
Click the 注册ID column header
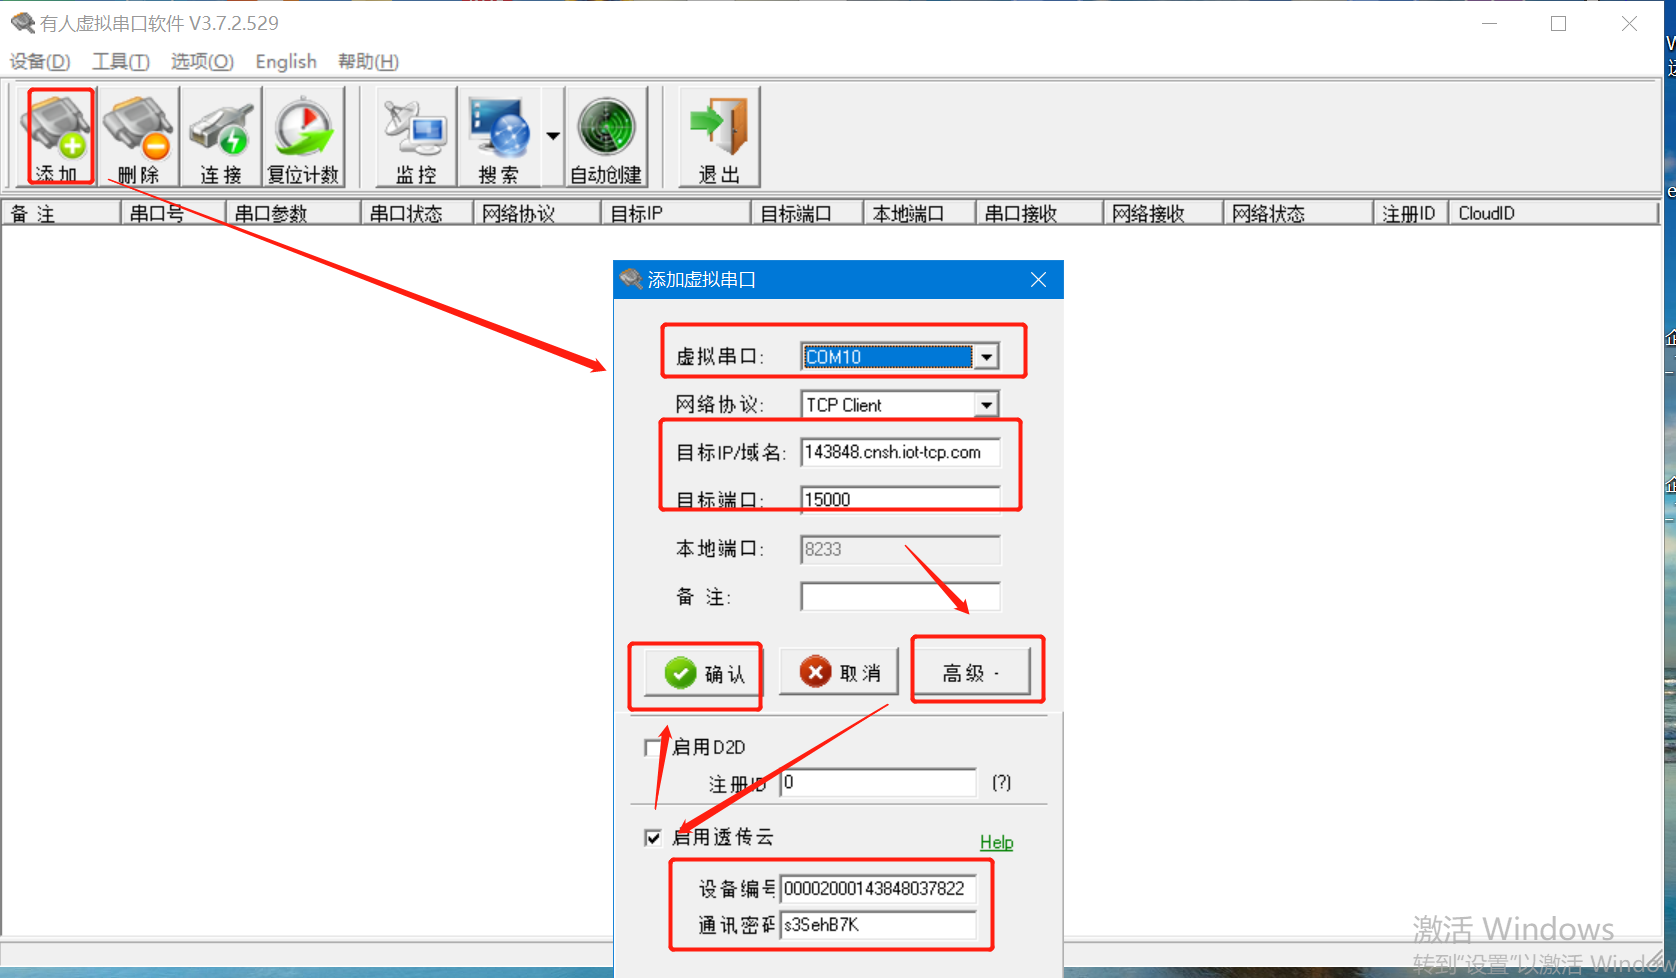1411,213
